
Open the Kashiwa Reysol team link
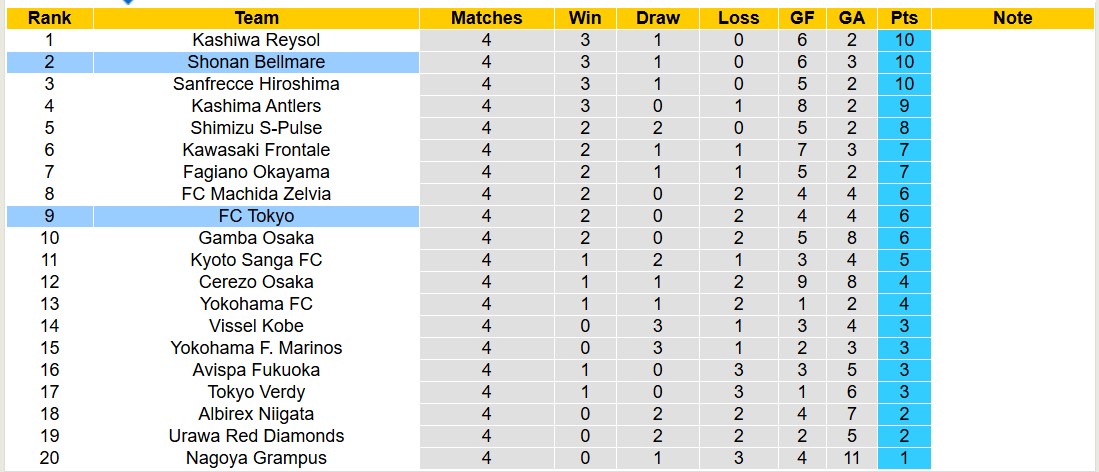(x=256, y=40)
